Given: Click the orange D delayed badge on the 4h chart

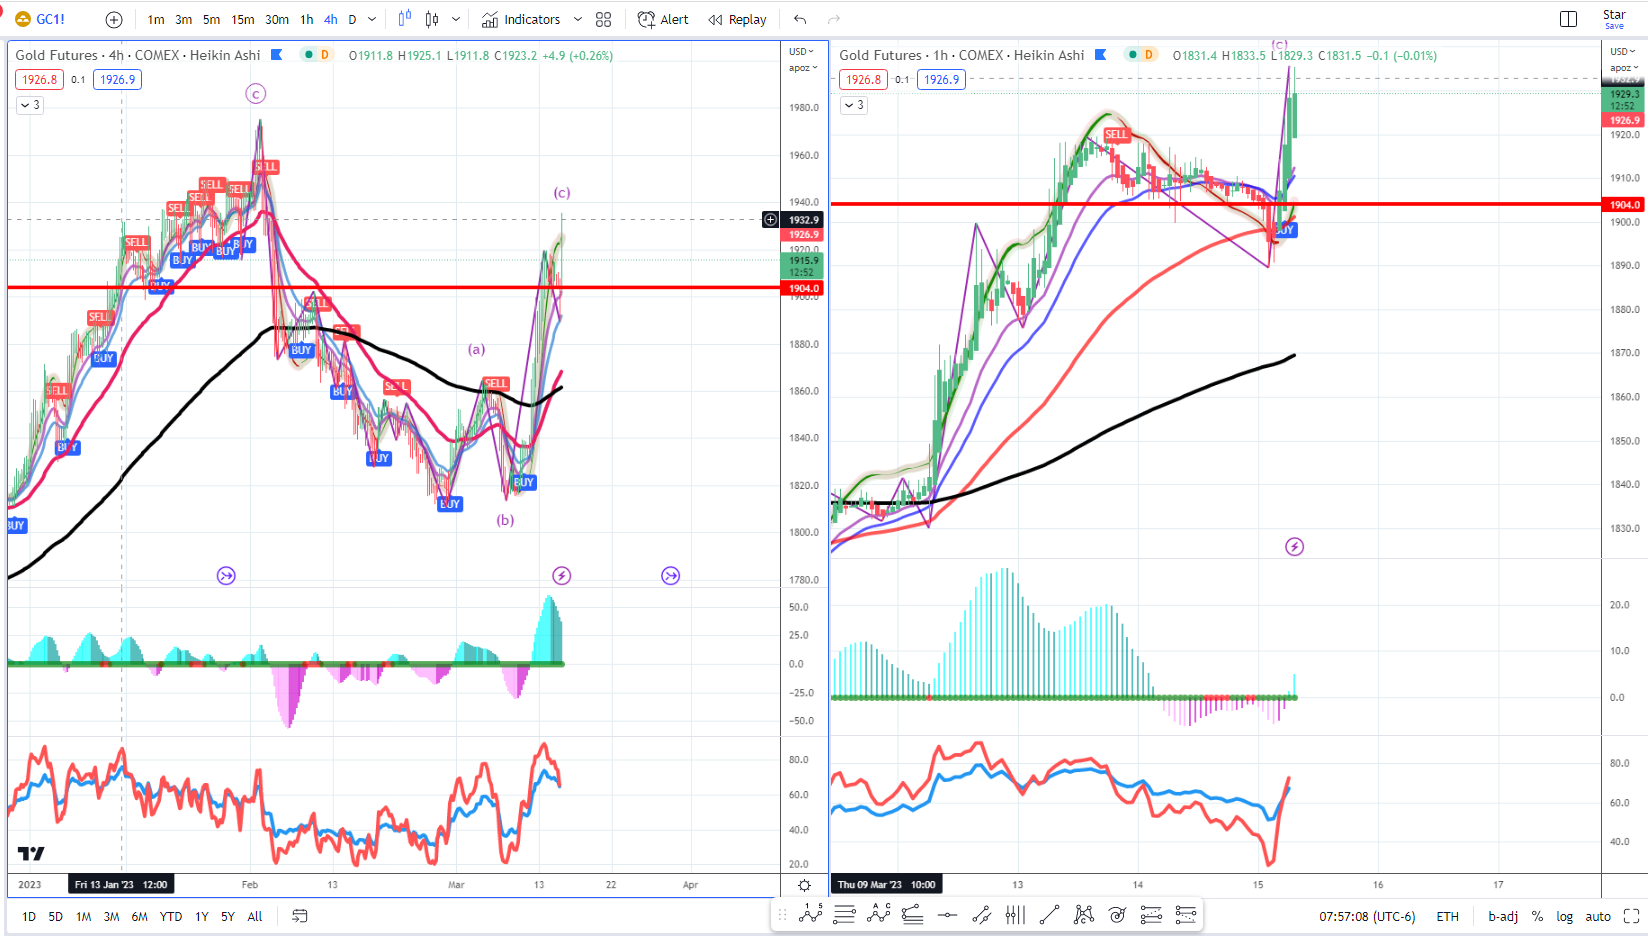Looking at the screenshot, I should [325, 55].
